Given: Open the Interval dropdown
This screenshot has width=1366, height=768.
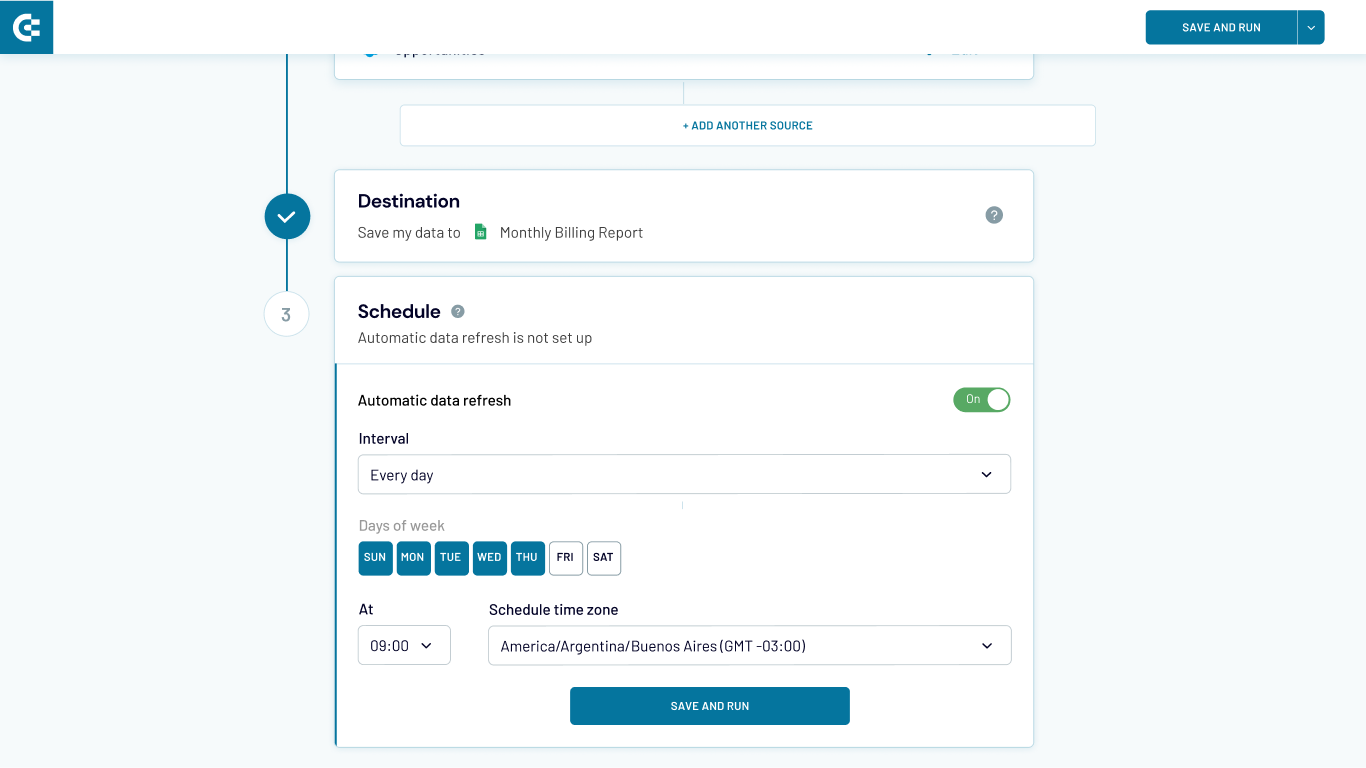Looking at the screenshot, I should tap(684, 475).
